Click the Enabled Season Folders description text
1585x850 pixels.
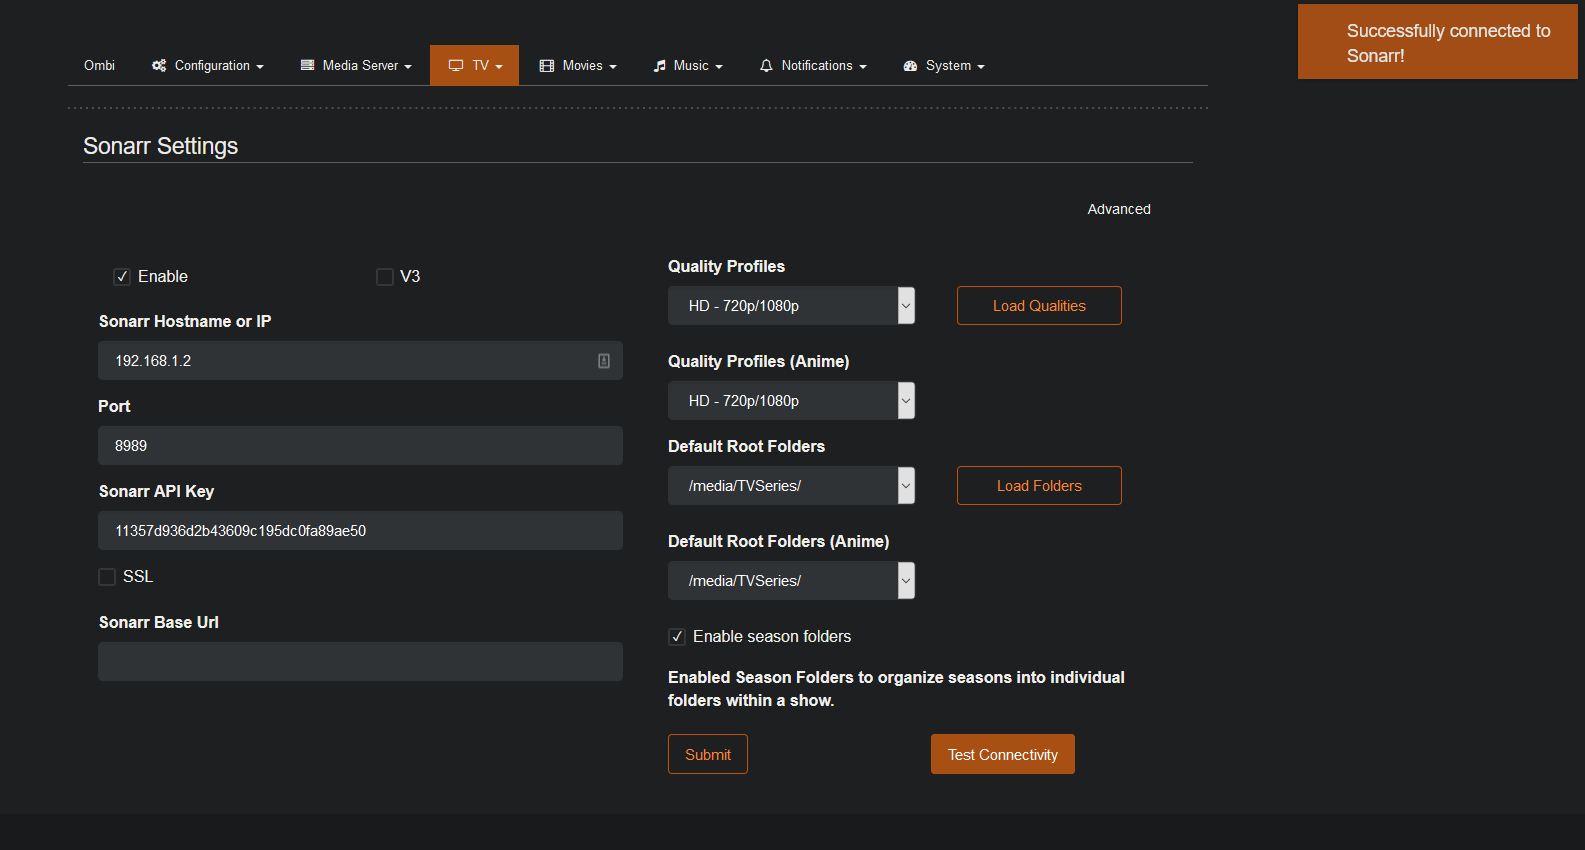click(x=896, y=689)
